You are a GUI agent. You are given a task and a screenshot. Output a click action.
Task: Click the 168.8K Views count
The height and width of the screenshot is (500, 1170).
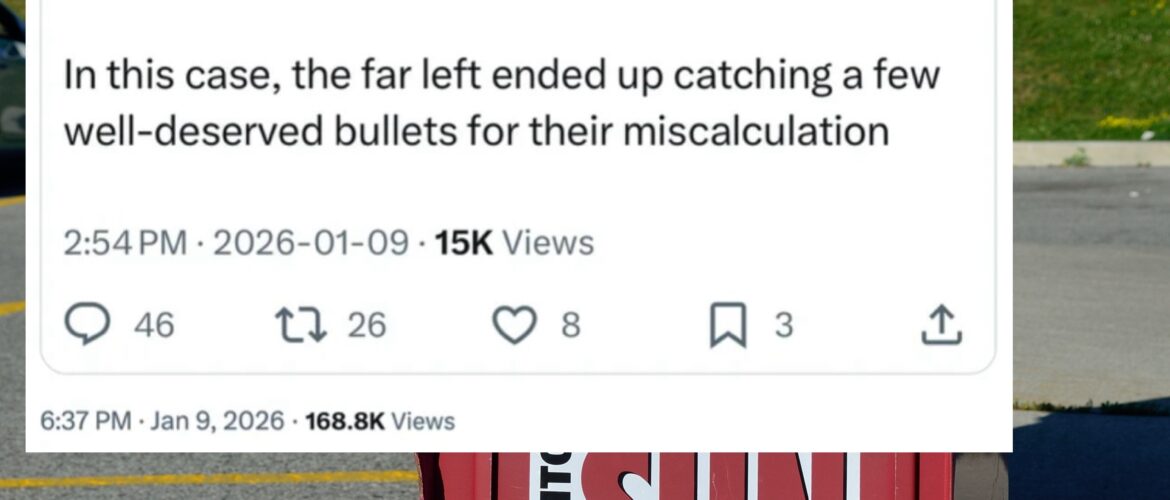click(380, 421)
